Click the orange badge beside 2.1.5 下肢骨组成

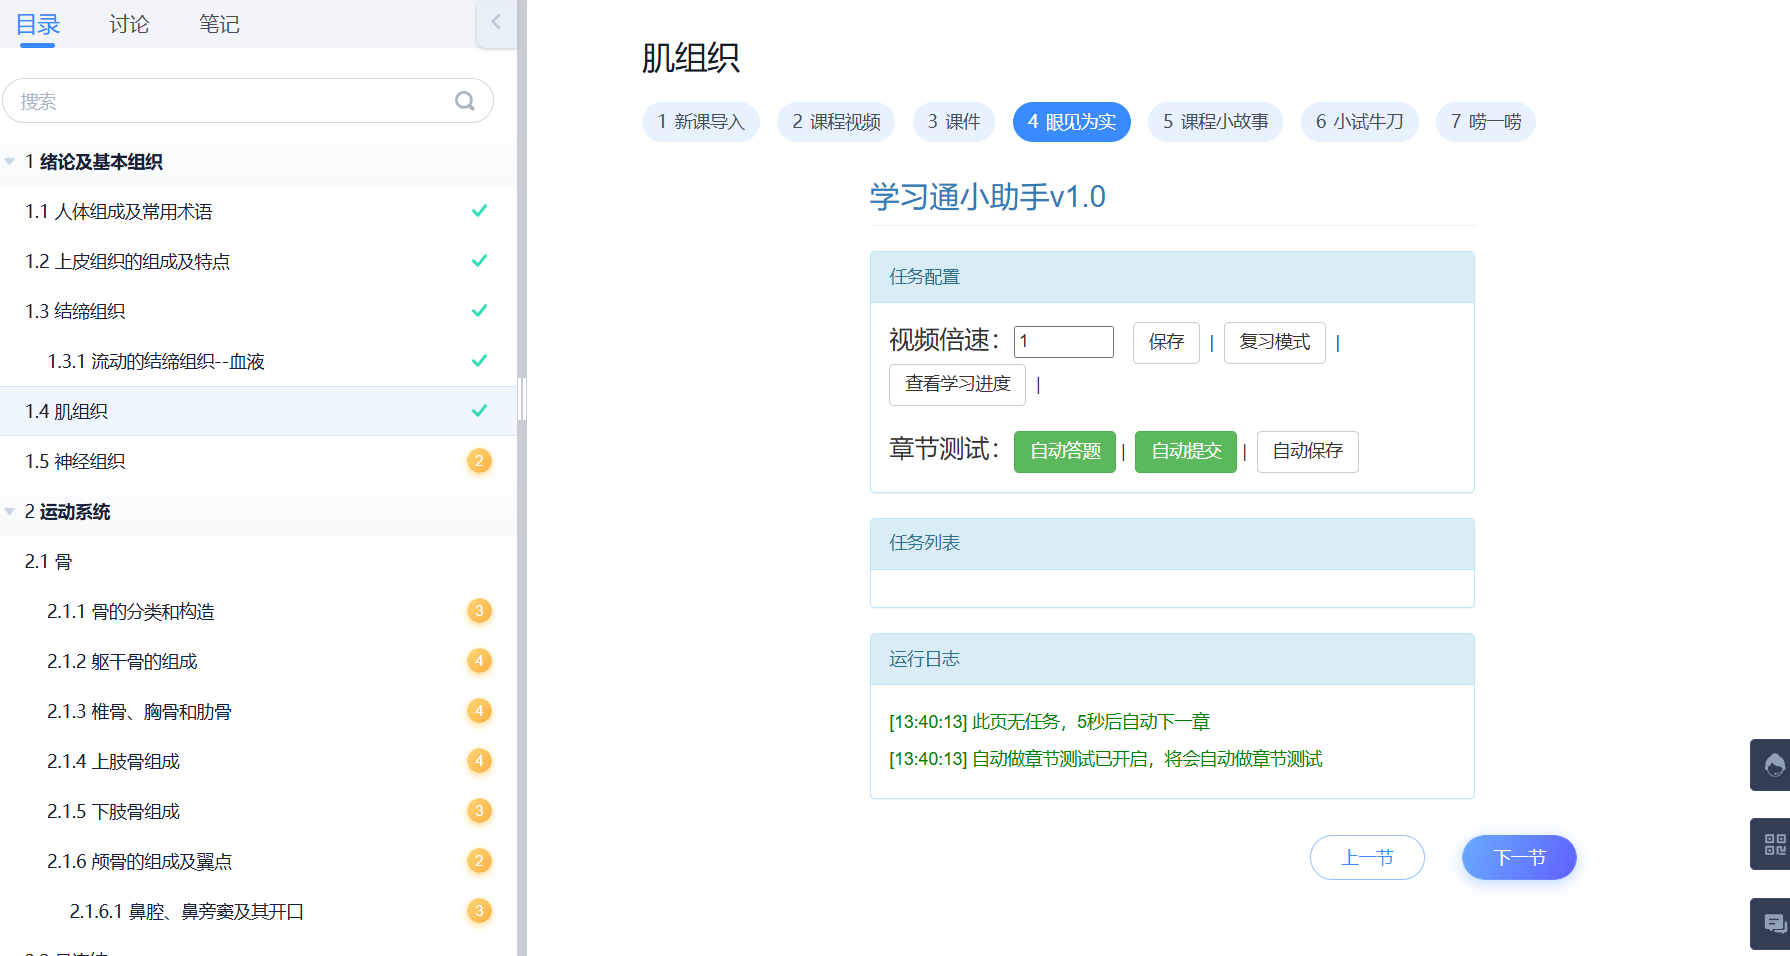479,811
